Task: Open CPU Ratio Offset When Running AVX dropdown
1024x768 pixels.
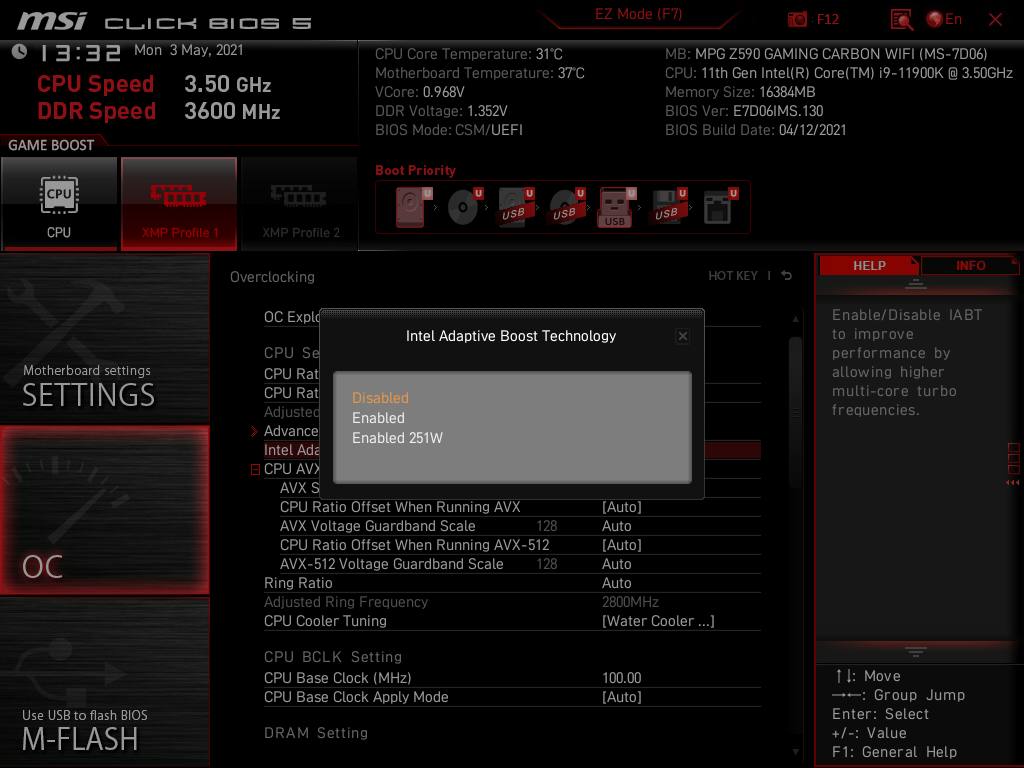Action: [622, 507]
